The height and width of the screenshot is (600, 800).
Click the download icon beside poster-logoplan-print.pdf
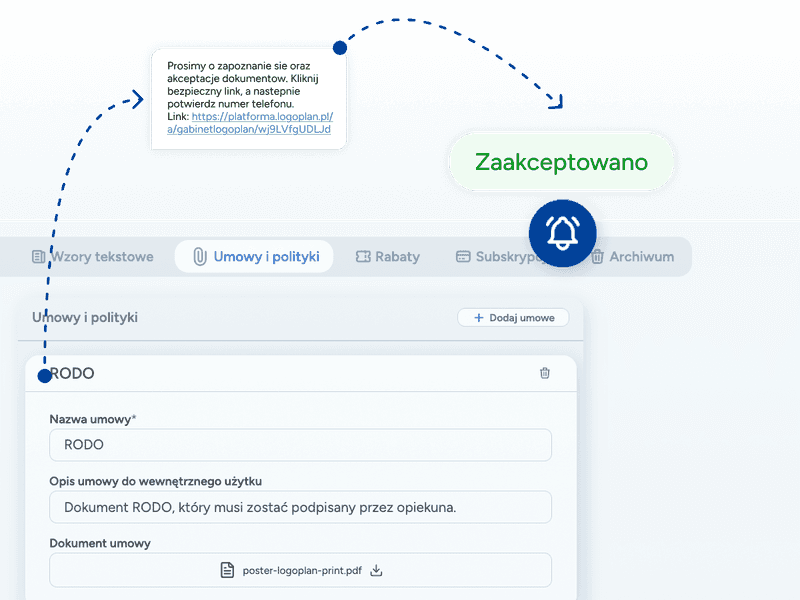point(375,569)
